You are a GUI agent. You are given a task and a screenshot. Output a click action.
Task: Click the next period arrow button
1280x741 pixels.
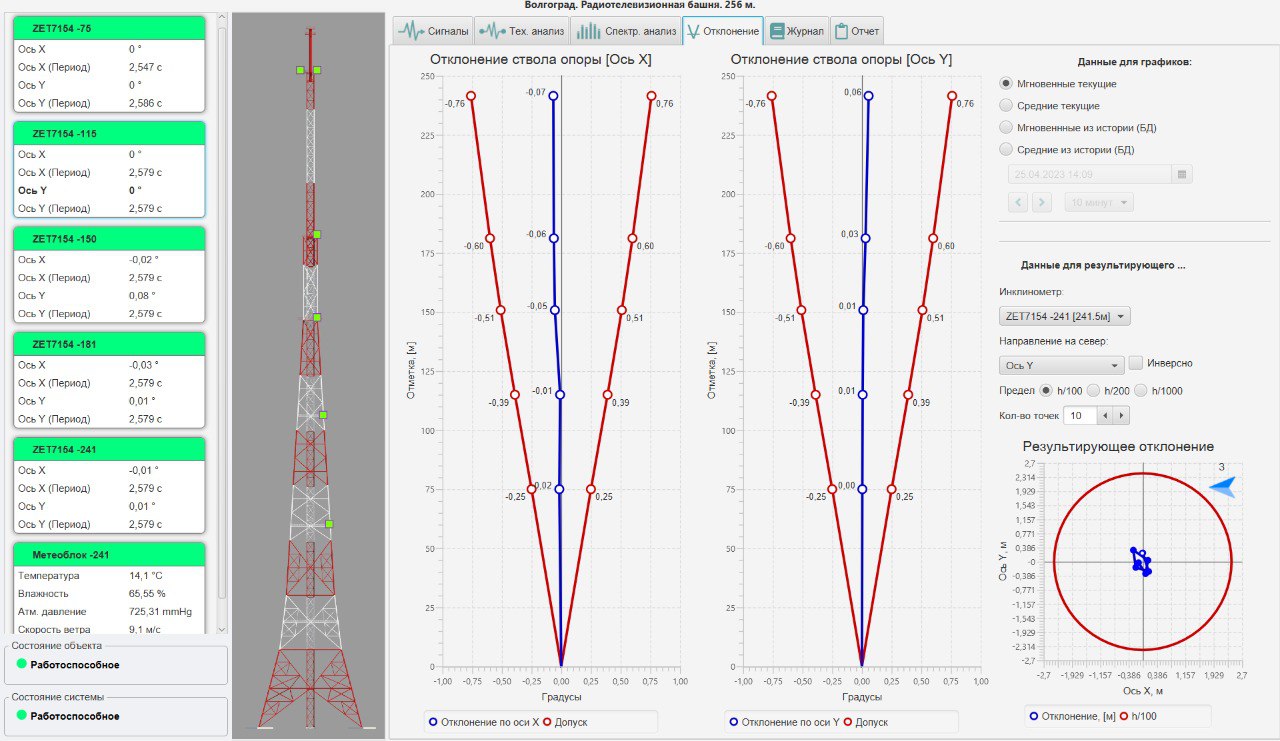[1041, 202]
